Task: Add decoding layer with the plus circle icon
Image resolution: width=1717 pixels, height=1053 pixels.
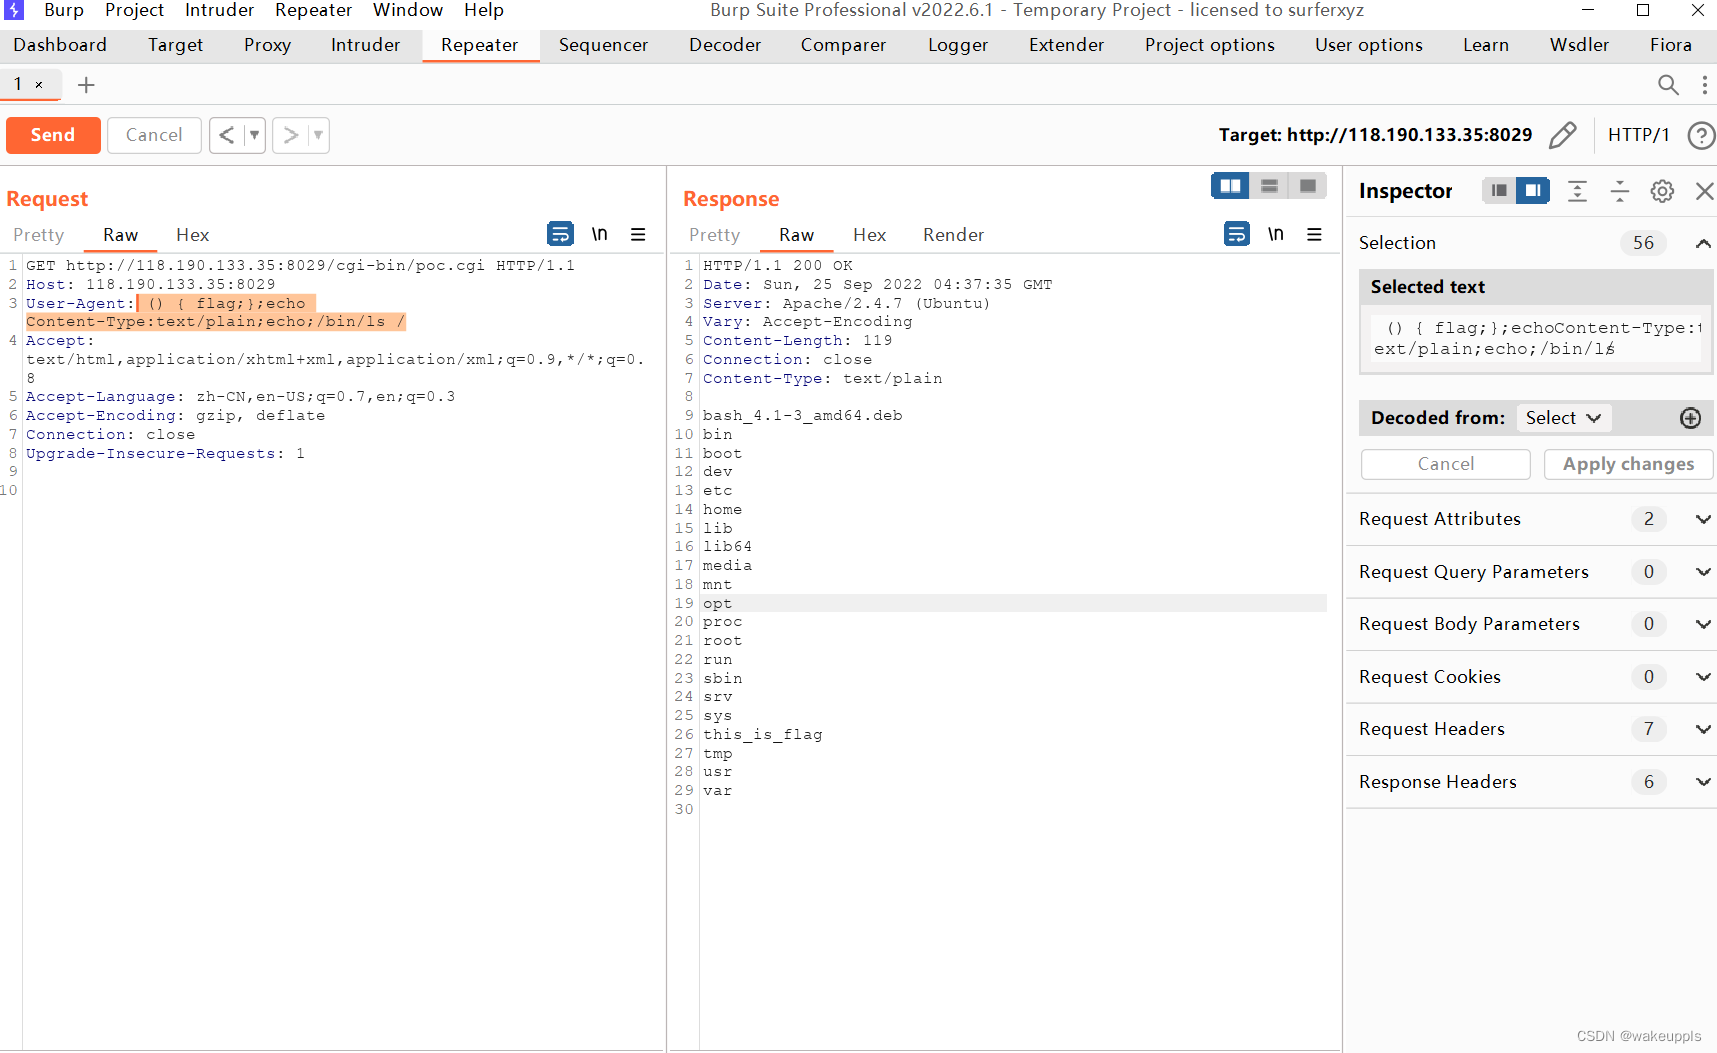Action: pos(1690,418)
